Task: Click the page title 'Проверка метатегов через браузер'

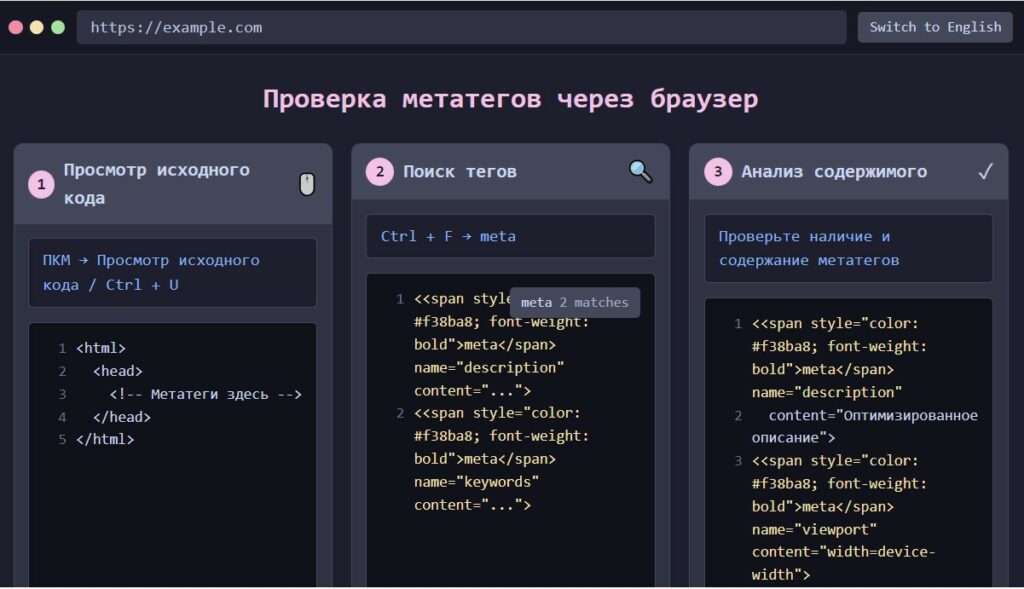Action: [x=511, y=99]
